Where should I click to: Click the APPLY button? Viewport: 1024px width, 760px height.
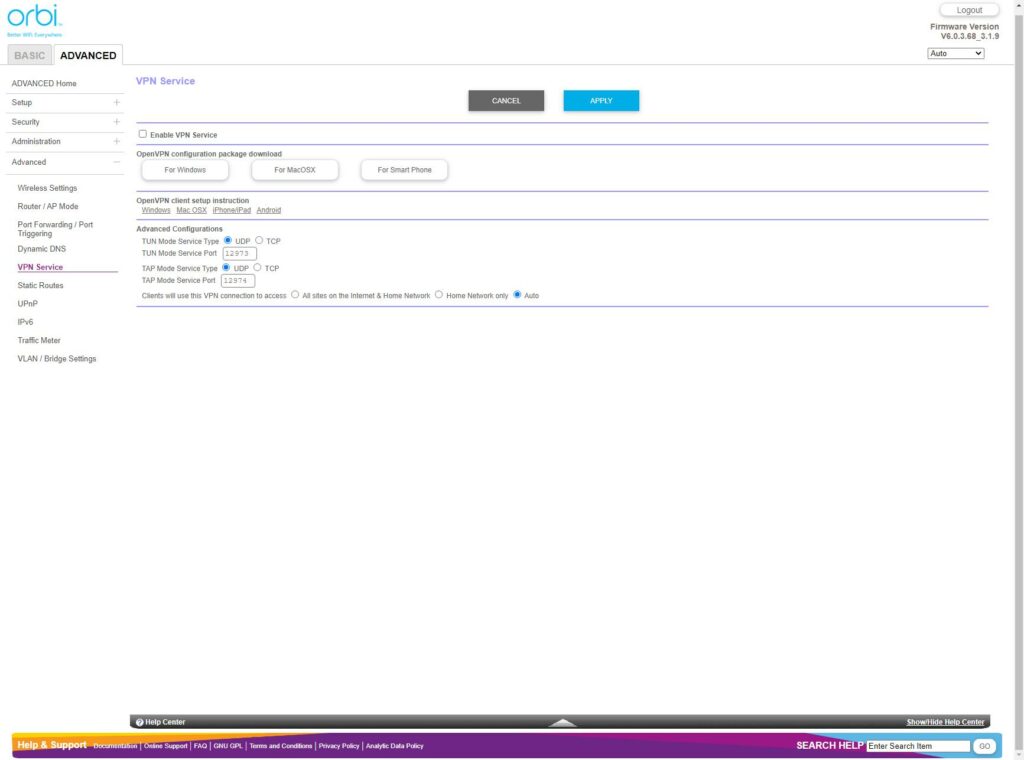(x=601, y=101)
